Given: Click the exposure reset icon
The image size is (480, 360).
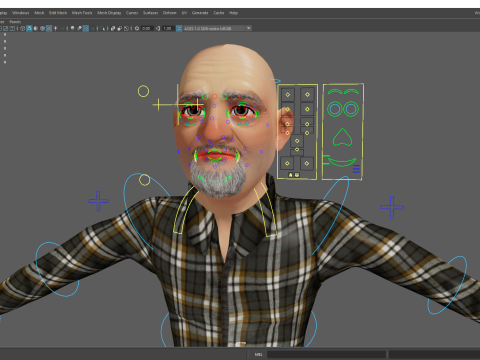Looking at the screenshot, I should coord(137,28).
